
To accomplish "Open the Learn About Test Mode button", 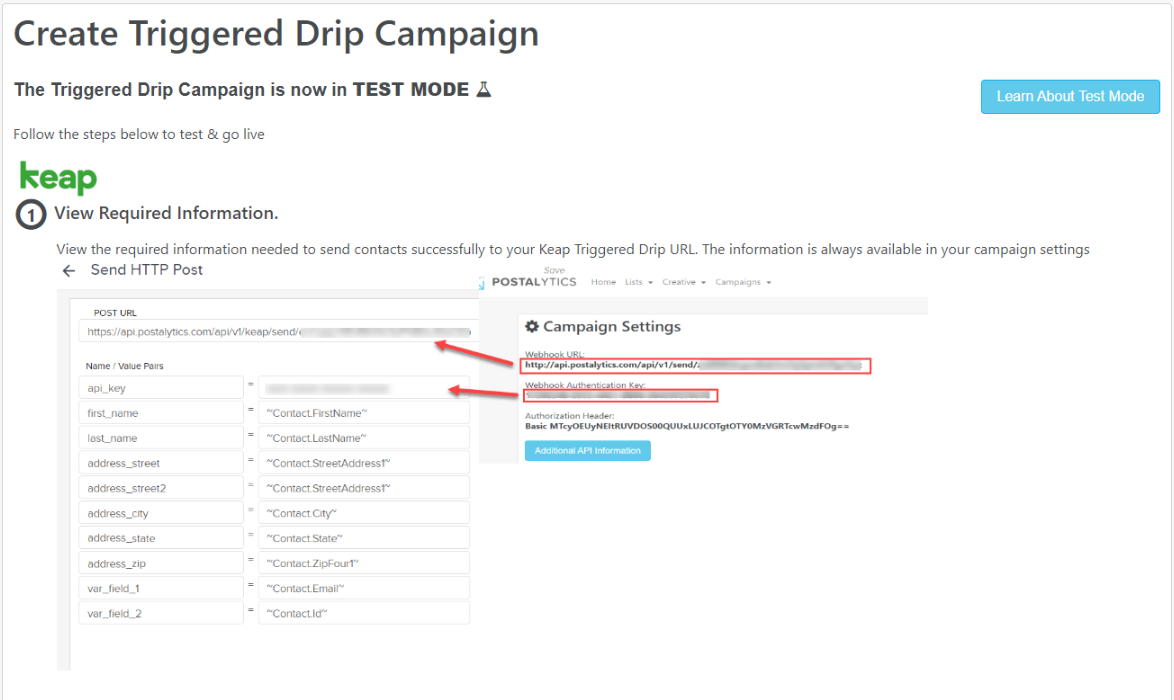I will [1070, 97].
